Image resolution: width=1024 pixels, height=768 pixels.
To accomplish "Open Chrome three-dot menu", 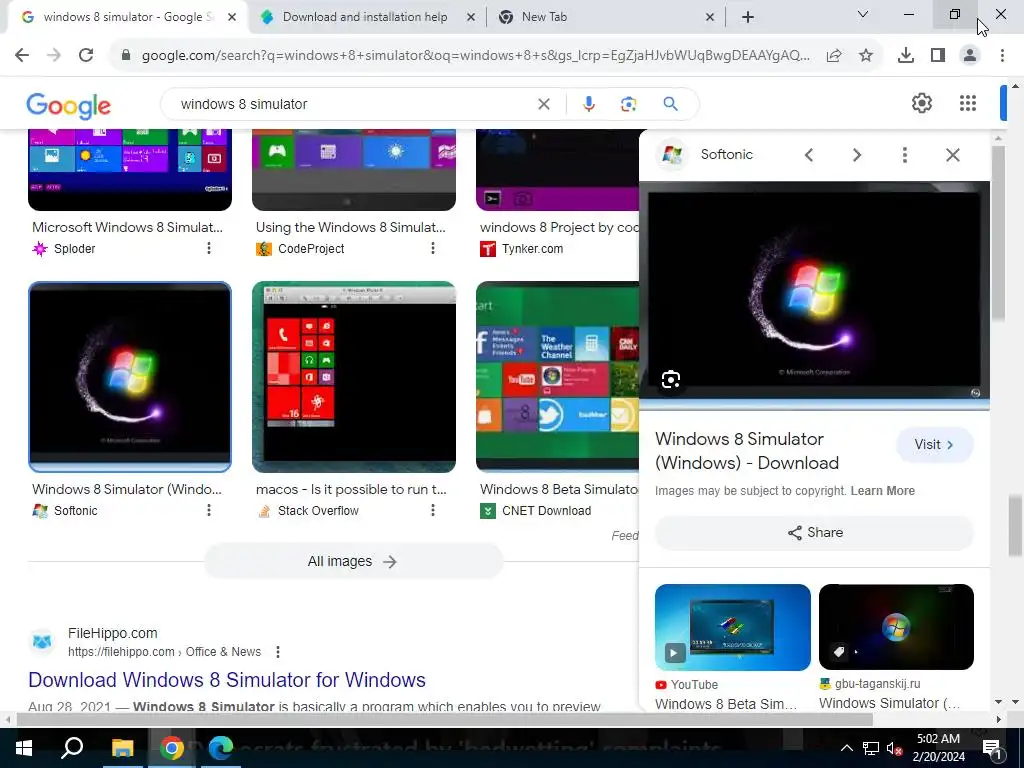I will pos(1002,56).
